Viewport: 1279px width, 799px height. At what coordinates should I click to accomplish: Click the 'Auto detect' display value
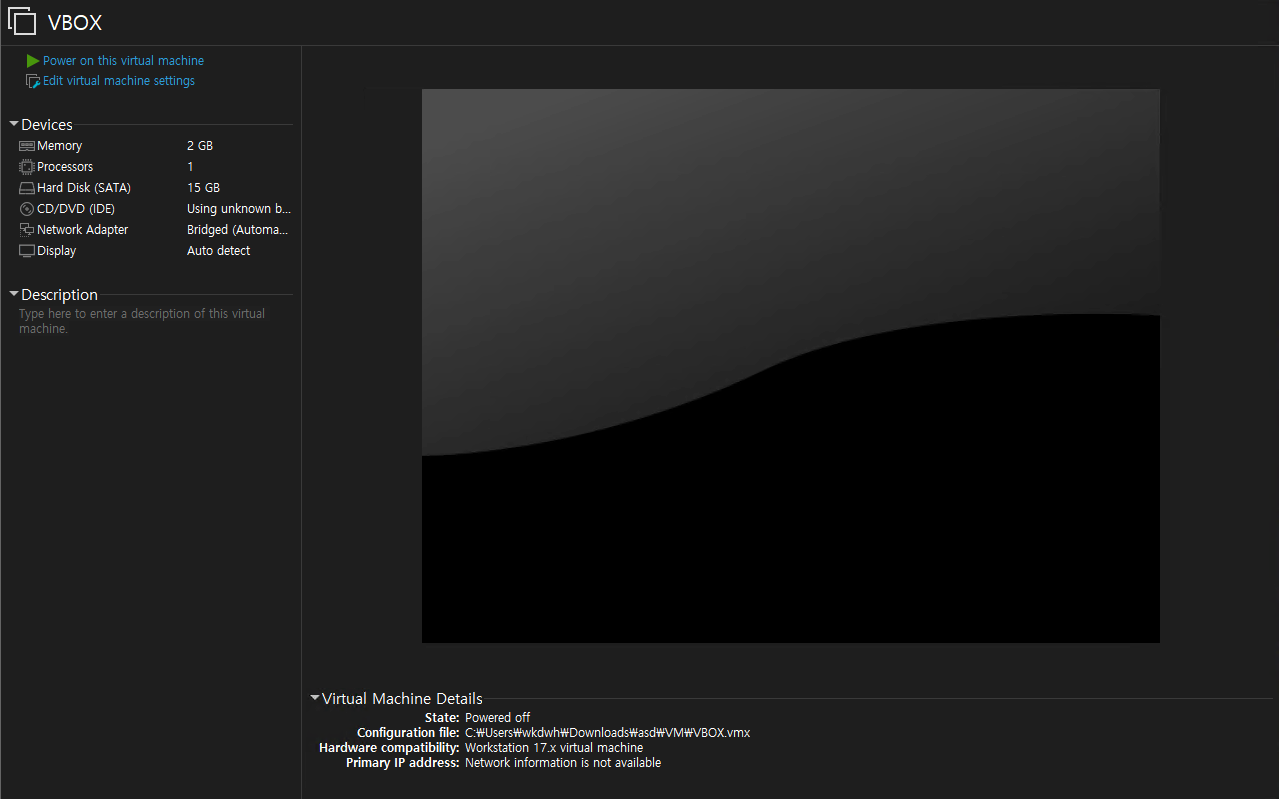[219, 251]
